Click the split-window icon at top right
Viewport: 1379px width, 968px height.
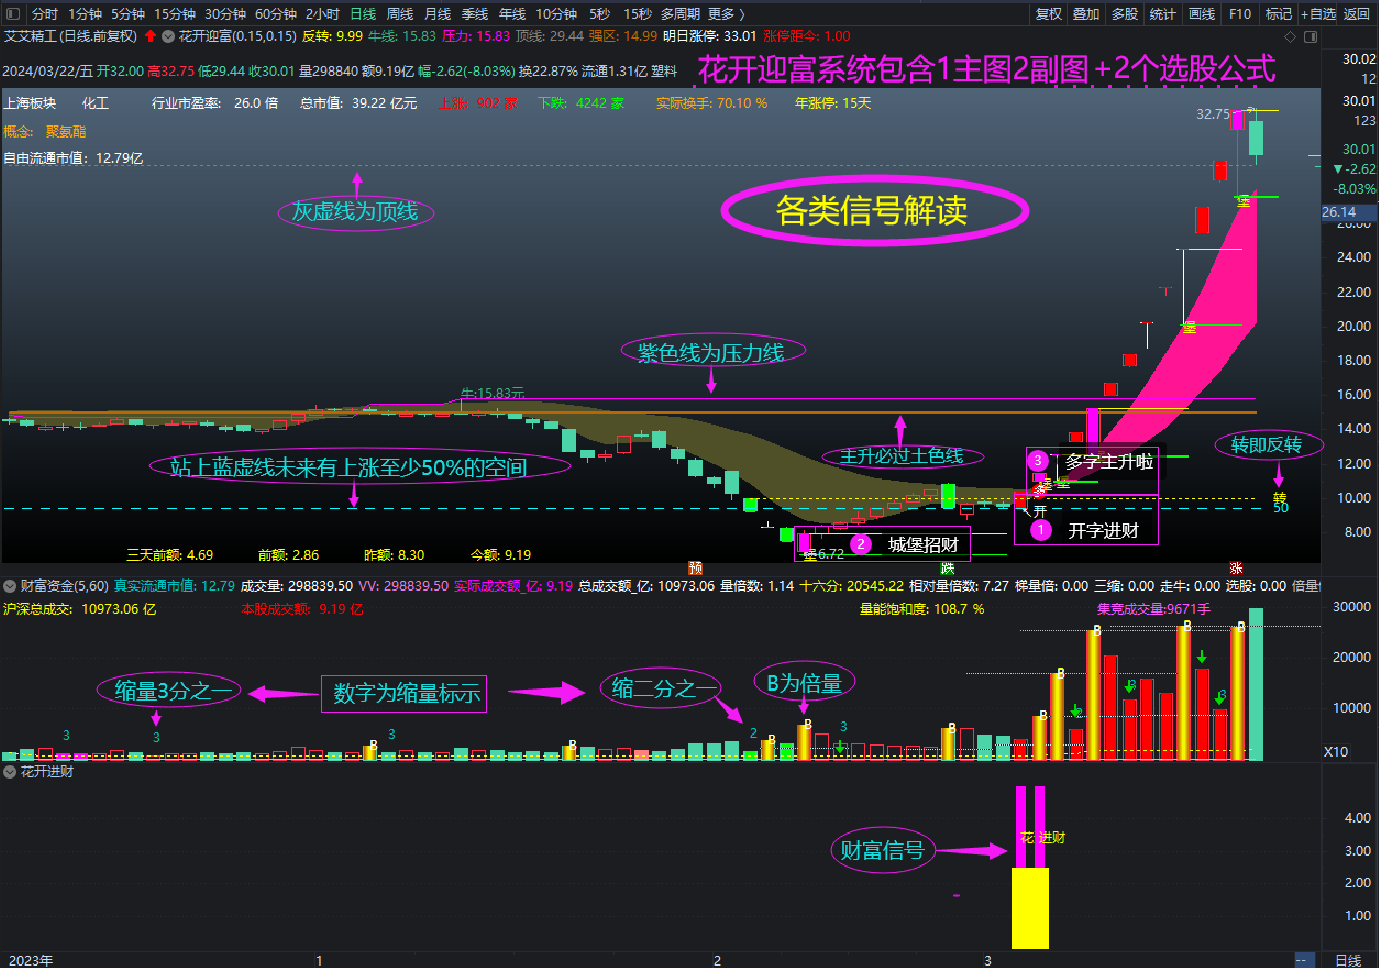pos(1310,36)
